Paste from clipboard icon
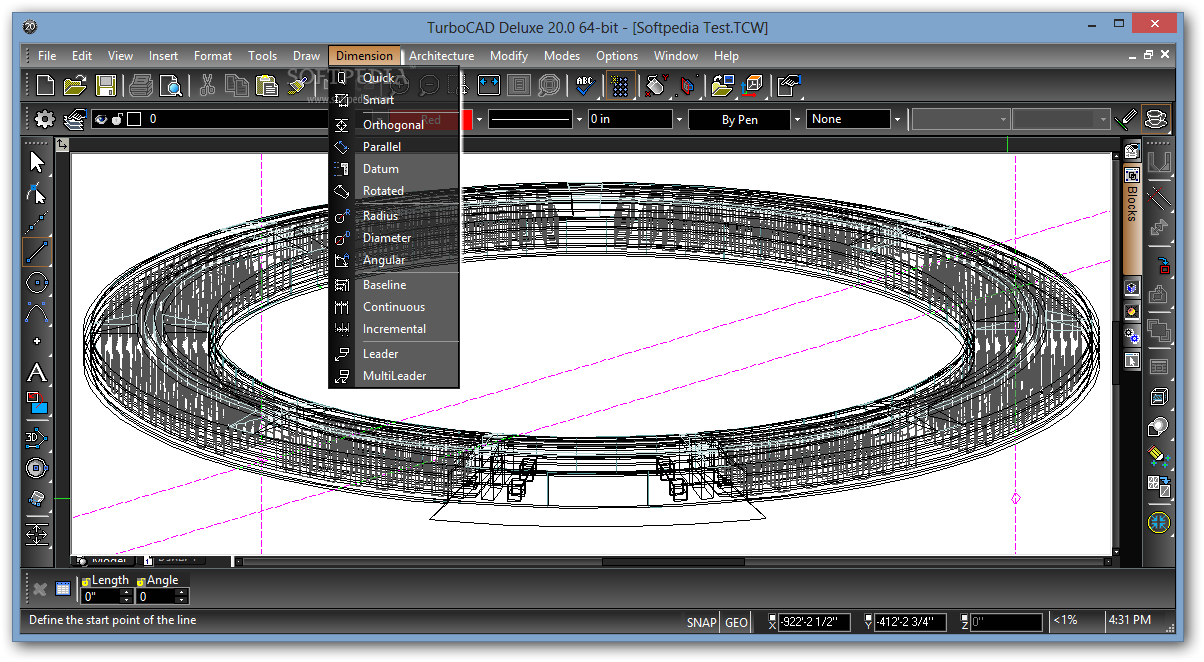Viewport: 1204px width, 662px height. (x=267, y=86)
